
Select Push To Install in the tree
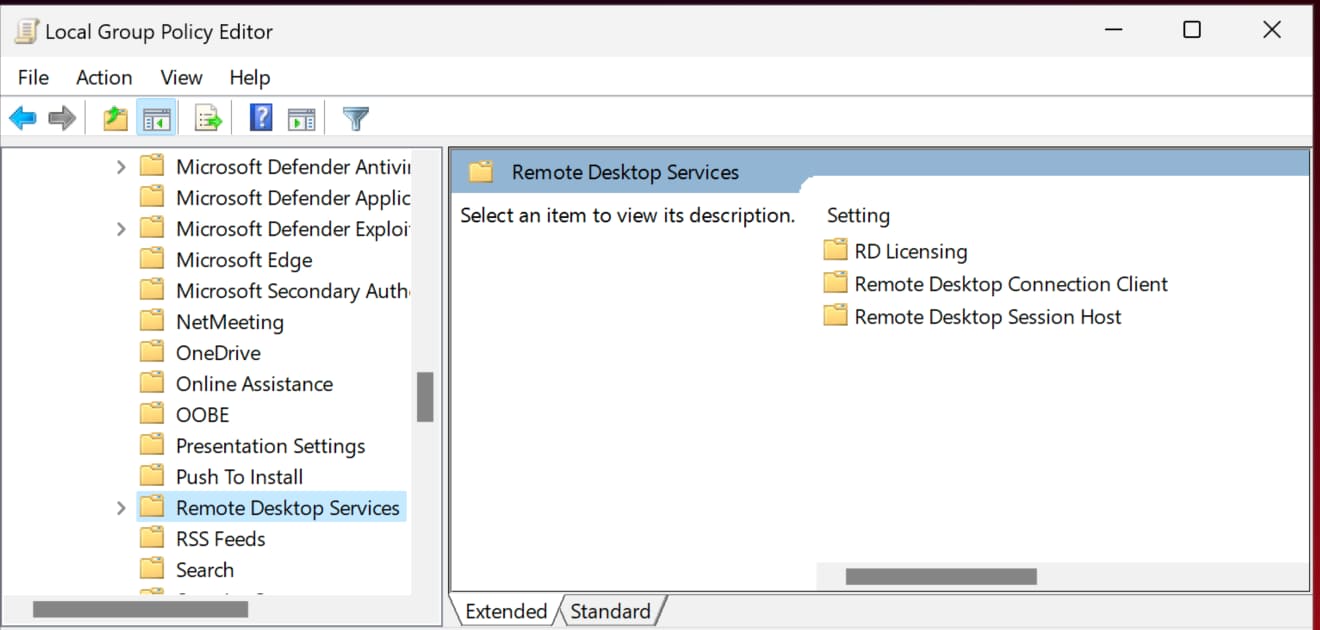[x=239, y=477]
